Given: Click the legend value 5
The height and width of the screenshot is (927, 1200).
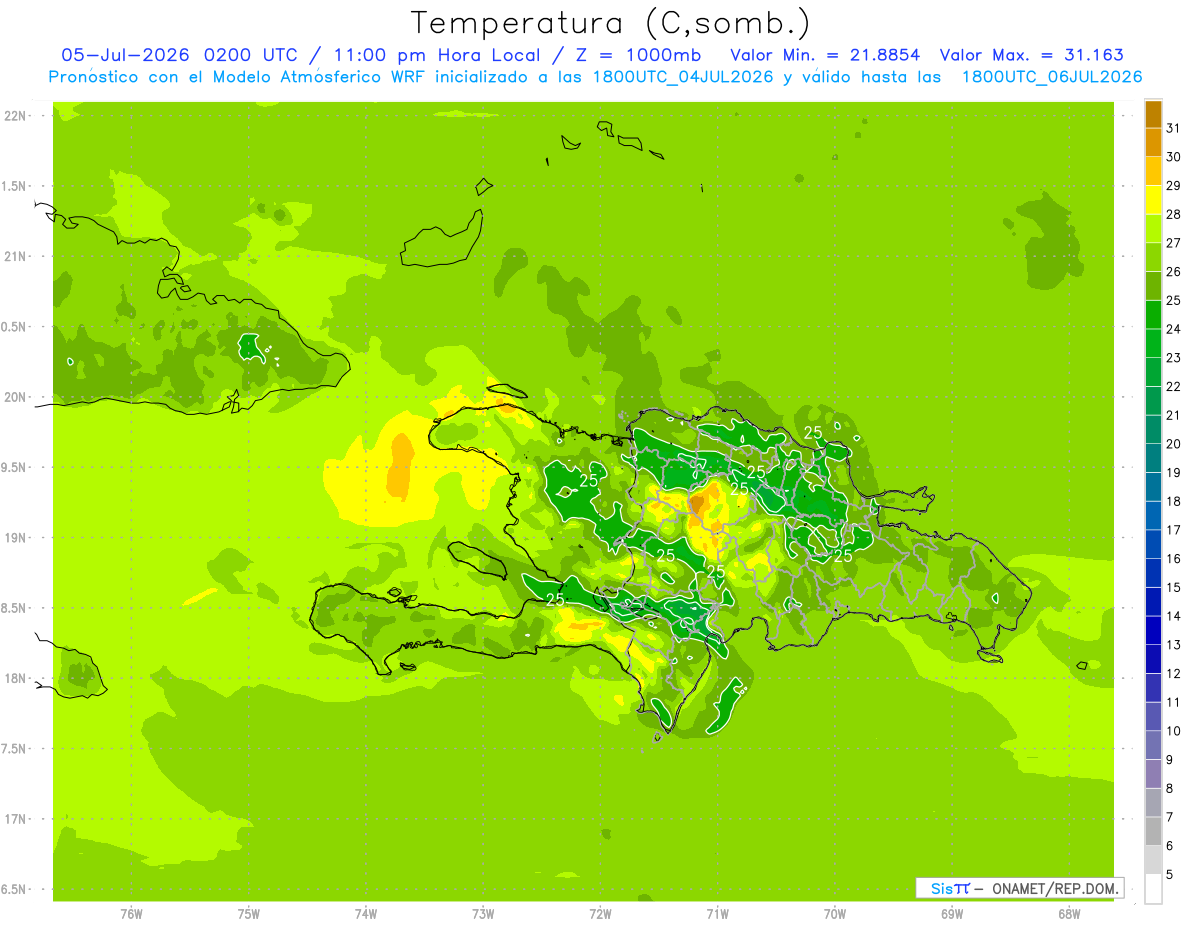Looking at the screenshot, I should (x=1170, y=874).
